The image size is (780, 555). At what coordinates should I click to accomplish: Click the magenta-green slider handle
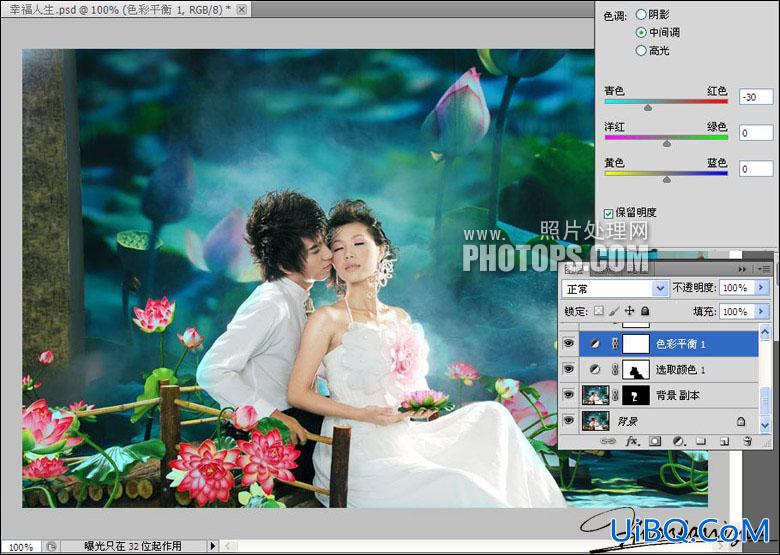667,143
